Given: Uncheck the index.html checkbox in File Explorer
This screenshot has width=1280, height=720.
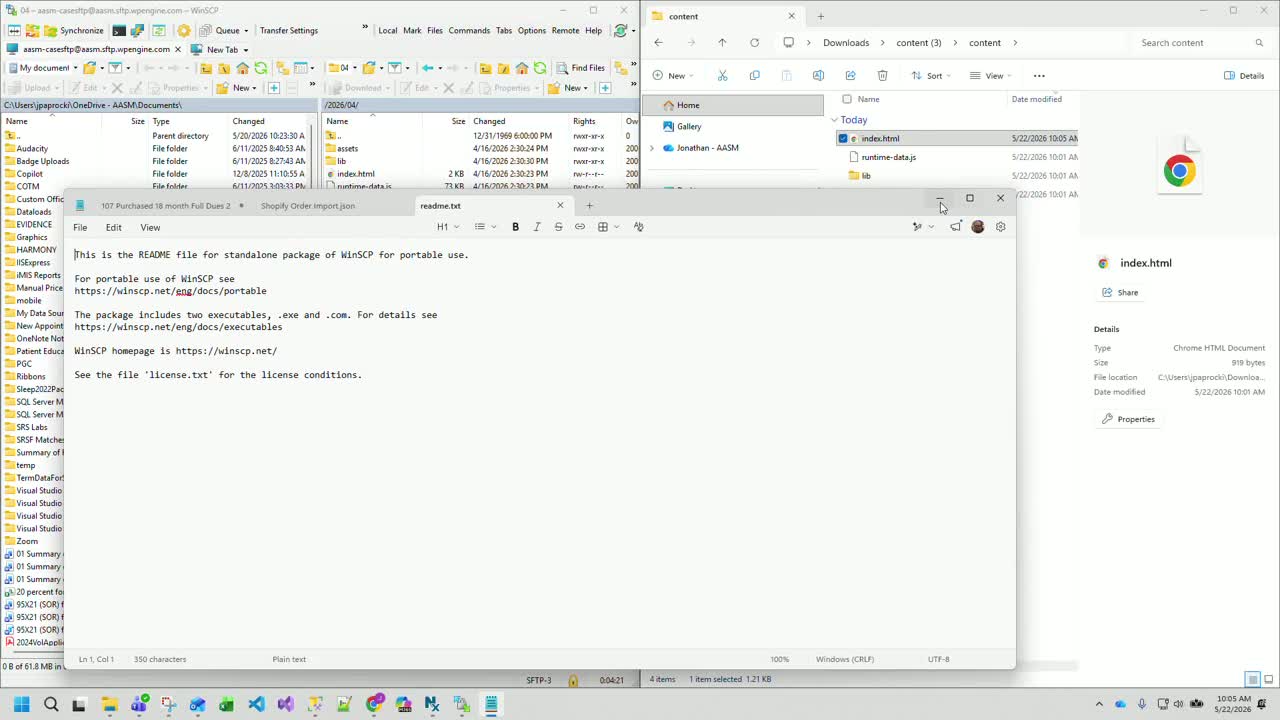Looking at the screenshot, I should [843, 139].
